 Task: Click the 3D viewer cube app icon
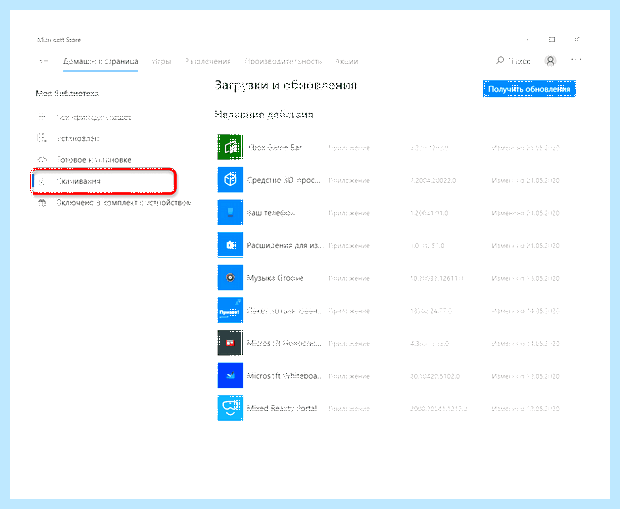click(x=230, y=180)
